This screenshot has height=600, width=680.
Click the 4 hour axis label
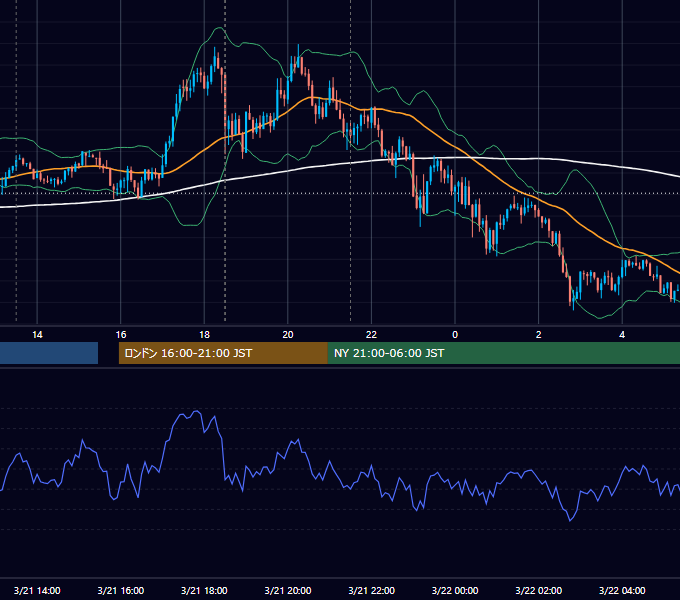click(x=622, y=334)
